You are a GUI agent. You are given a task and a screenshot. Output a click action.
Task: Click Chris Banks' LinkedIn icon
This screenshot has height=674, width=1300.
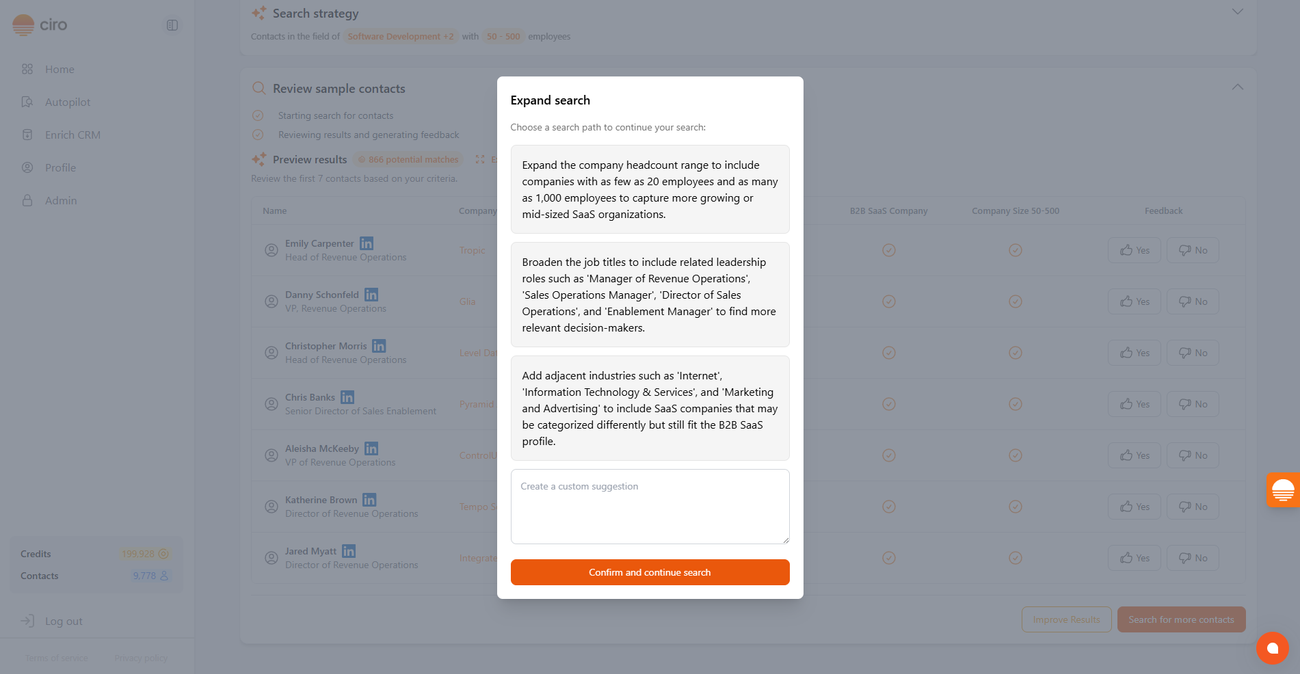[x=347, y=397]
